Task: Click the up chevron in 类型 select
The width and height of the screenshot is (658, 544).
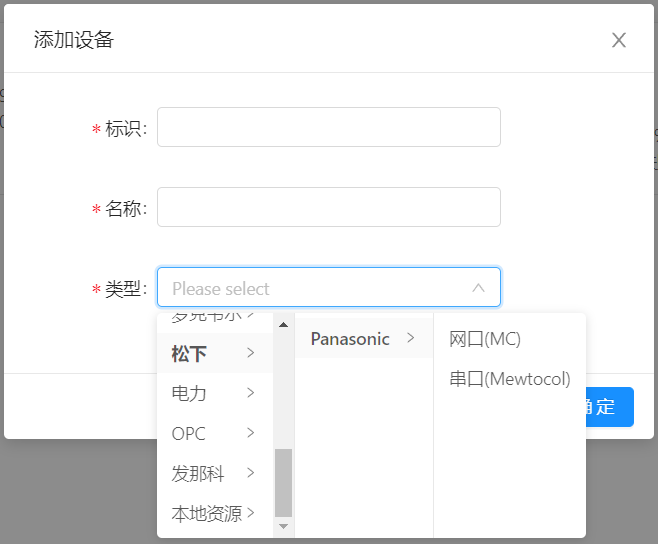Action: point(478,288)
